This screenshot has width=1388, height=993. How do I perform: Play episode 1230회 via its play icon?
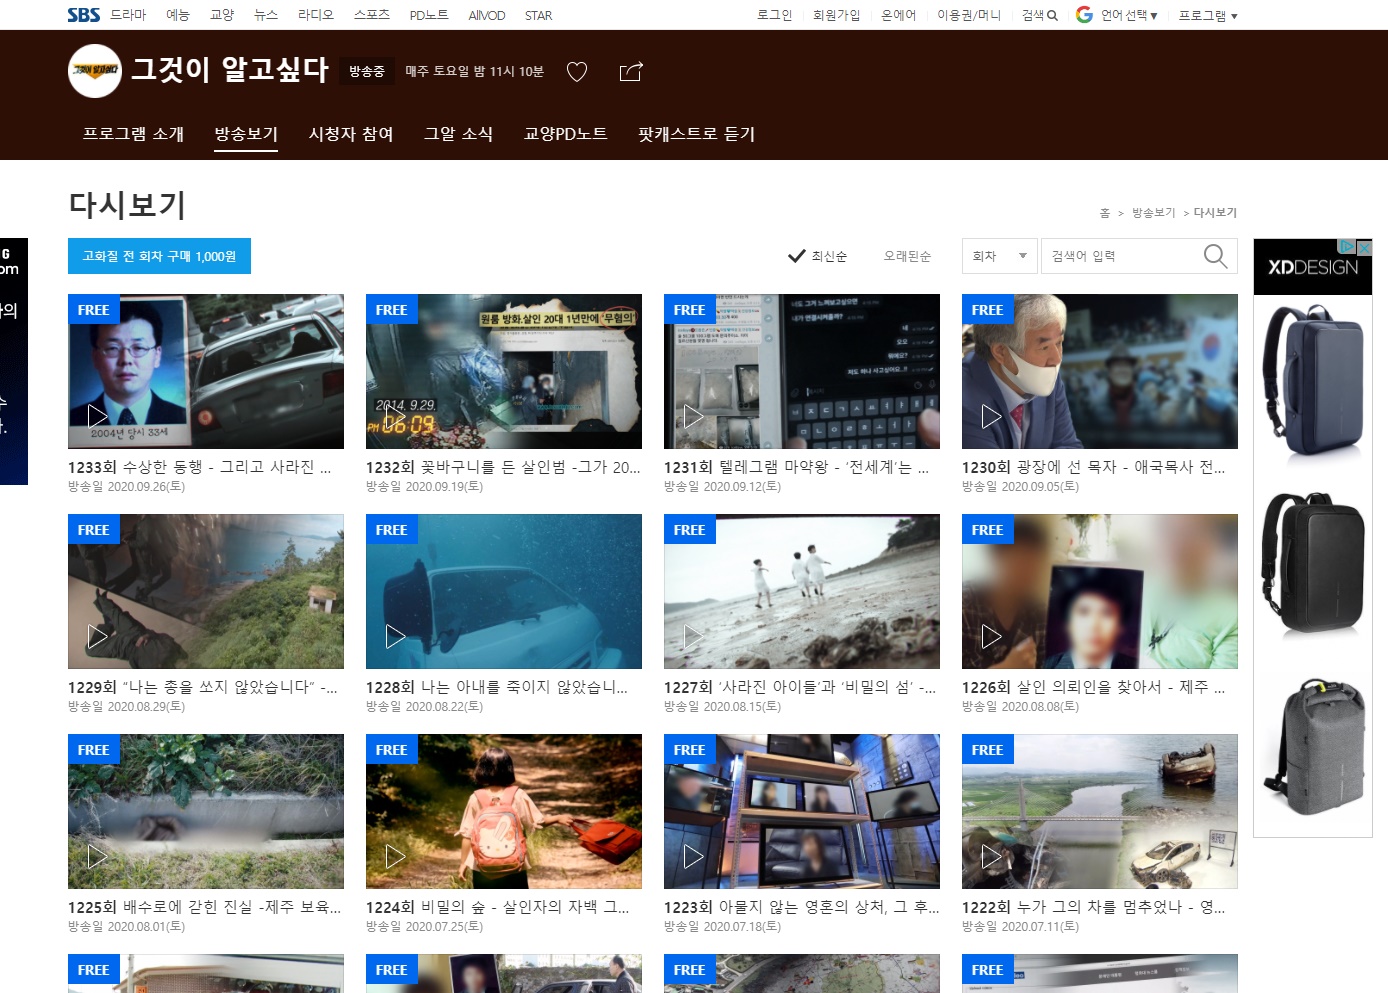tap(991, 416)
